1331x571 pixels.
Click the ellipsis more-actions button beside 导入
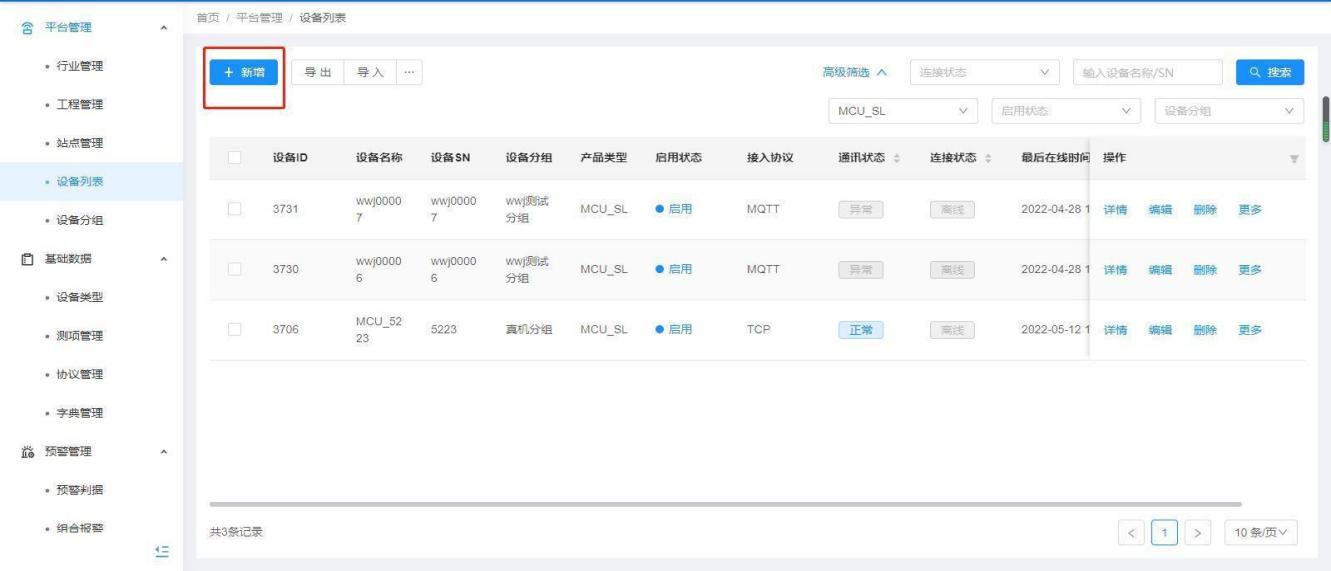click(x=409, y=72)
